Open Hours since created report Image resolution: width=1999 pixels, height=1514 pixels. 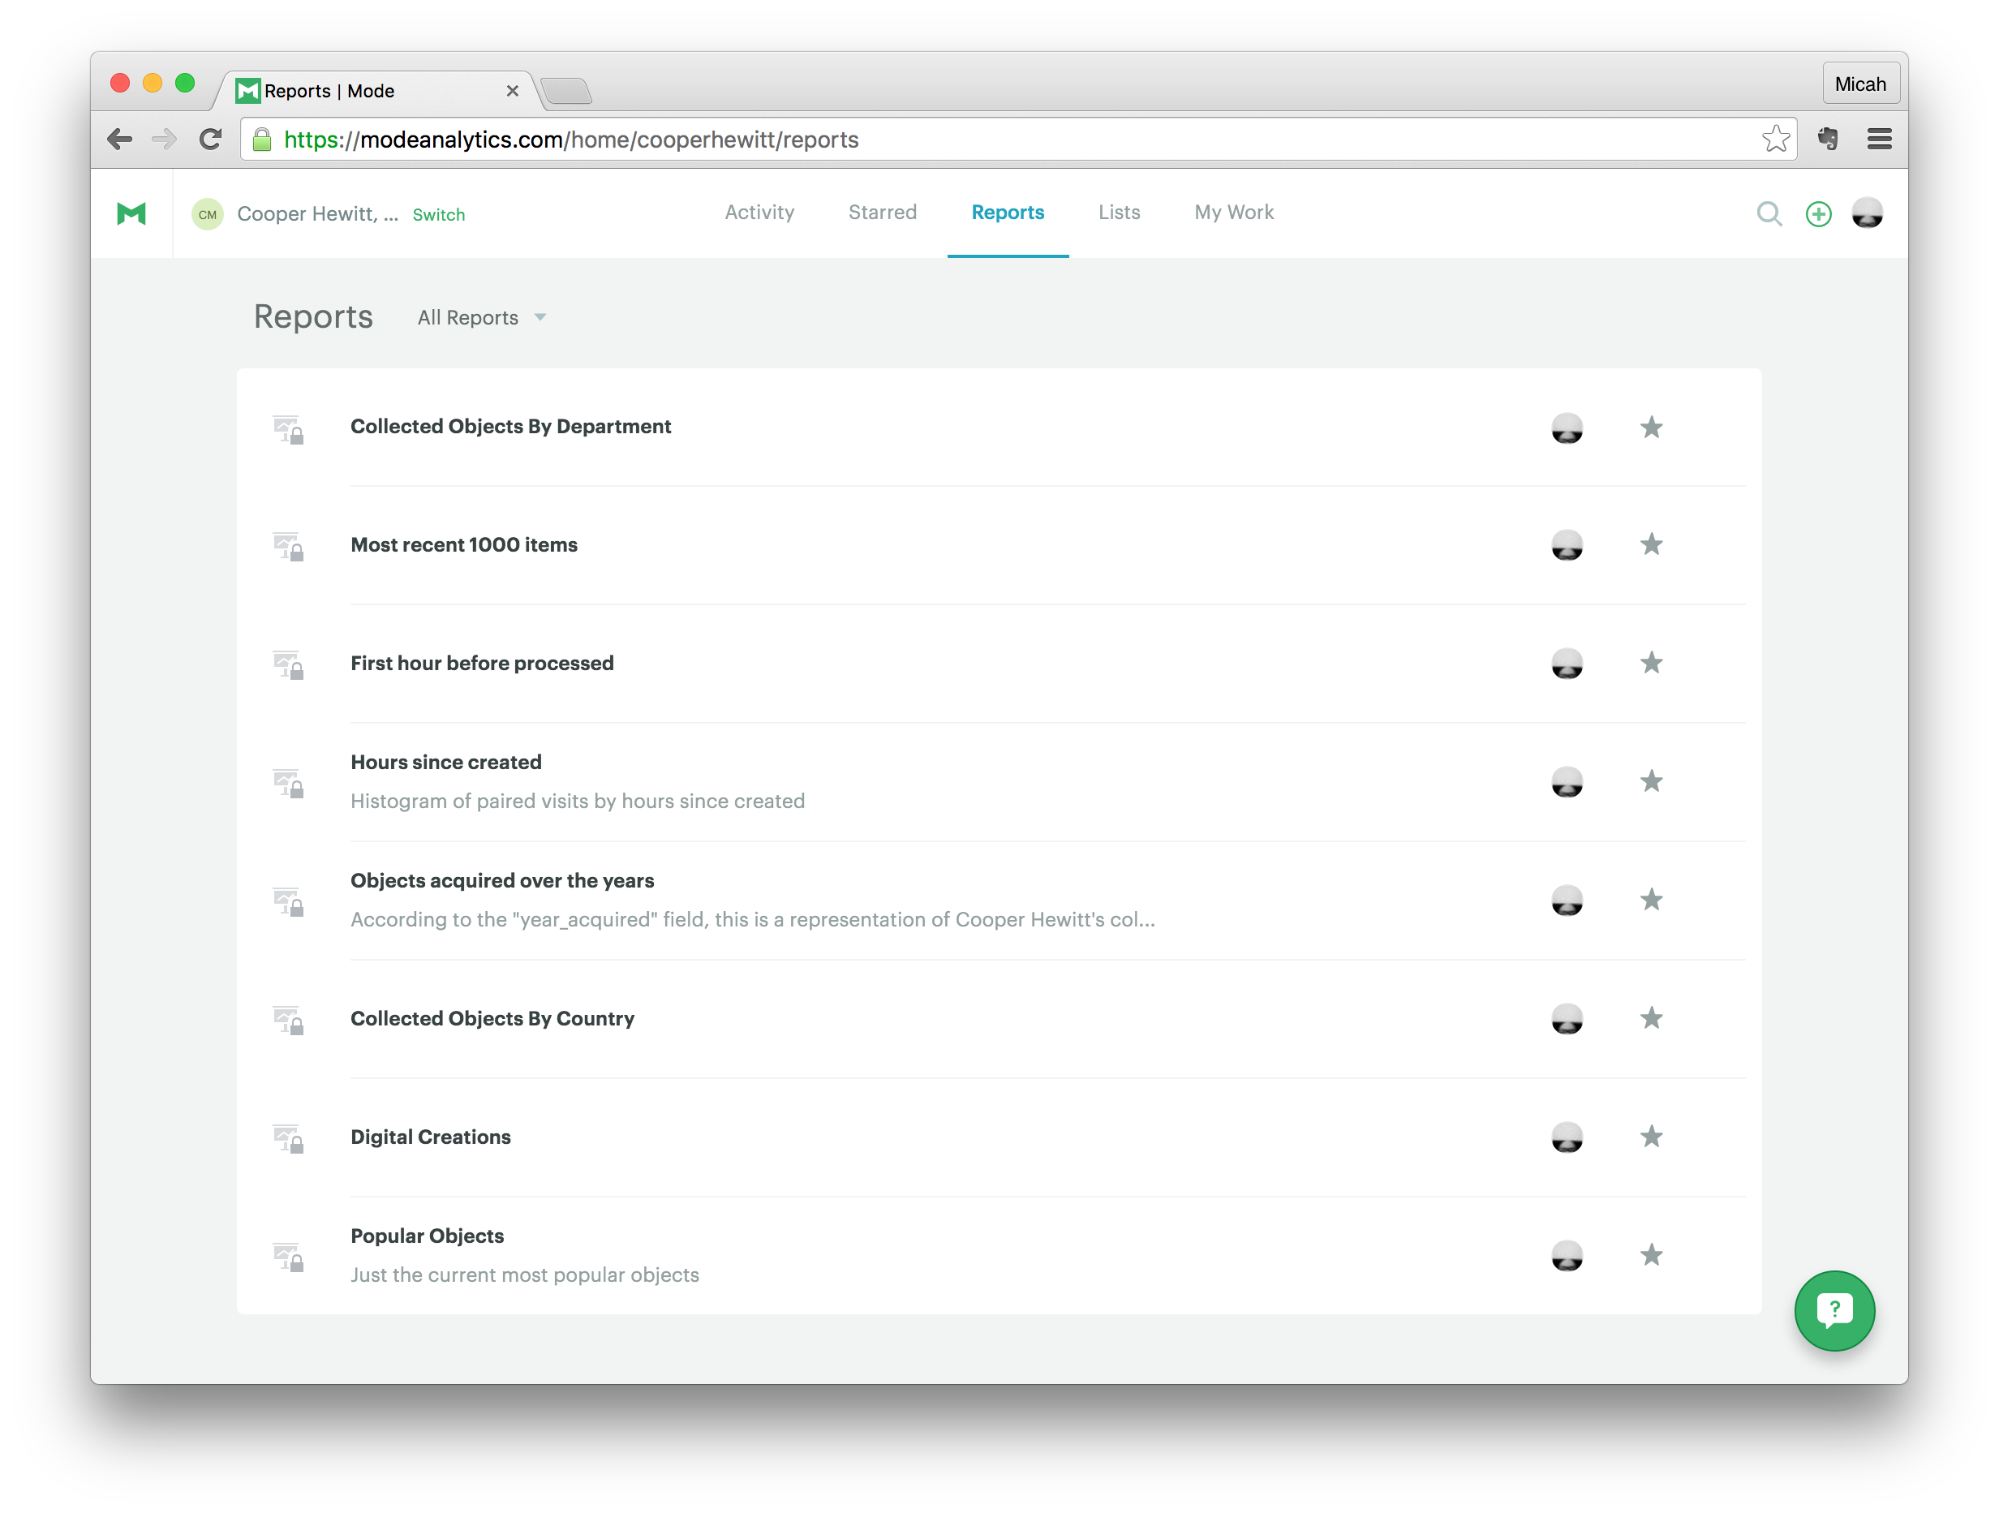tap(446, 762)
